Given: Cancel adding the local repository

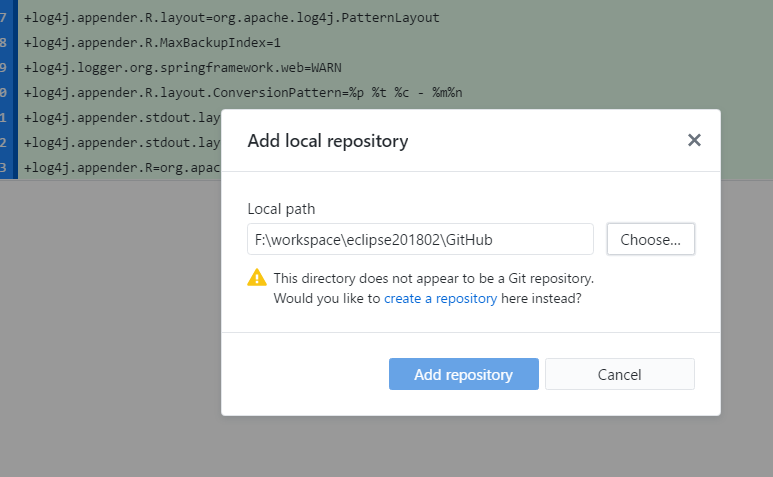Looking at the screenshot, I should click(620, 374).
